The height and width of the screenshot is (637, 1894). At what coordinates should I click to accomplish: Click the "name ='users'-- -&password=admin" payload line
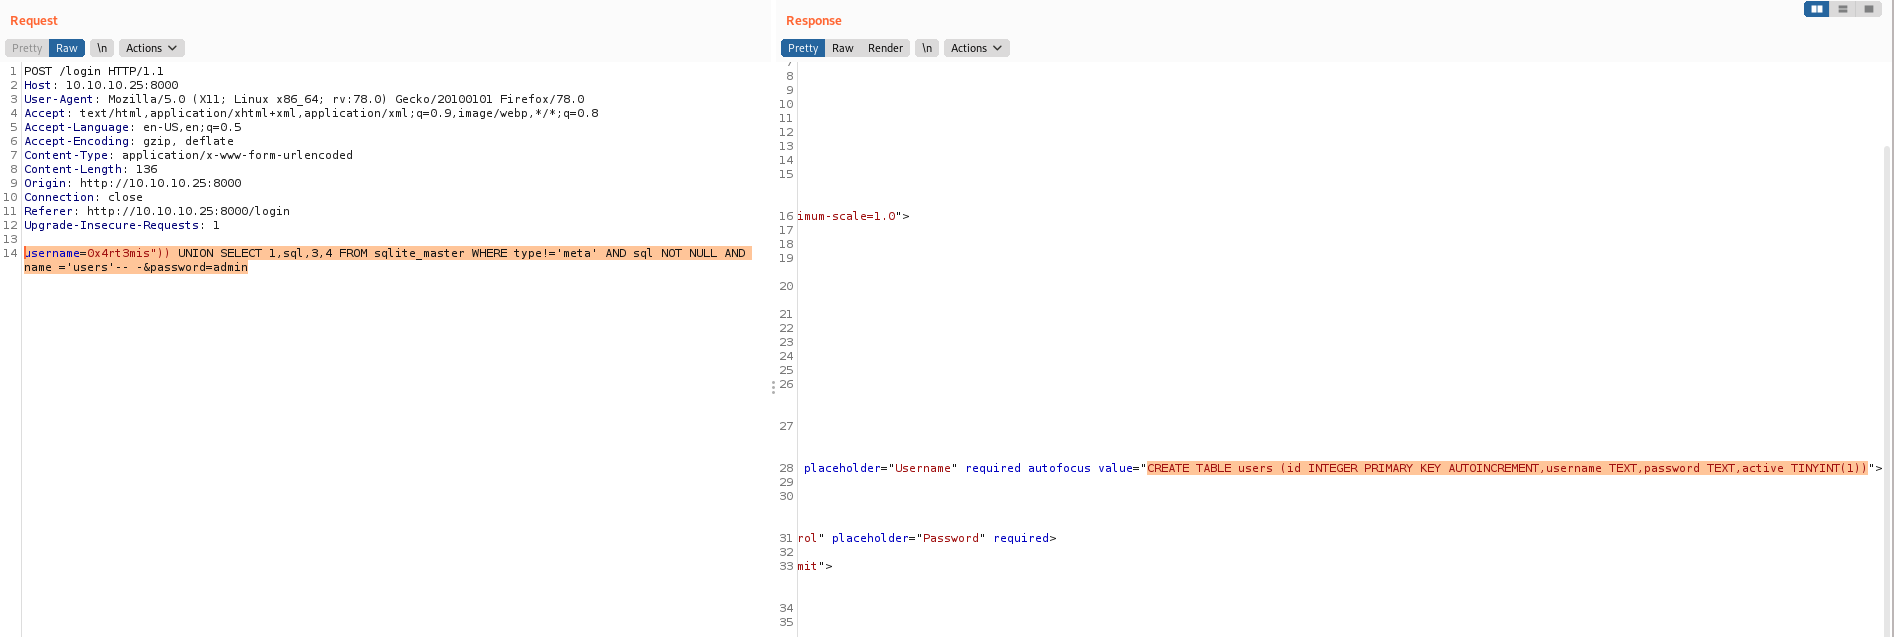136,267
